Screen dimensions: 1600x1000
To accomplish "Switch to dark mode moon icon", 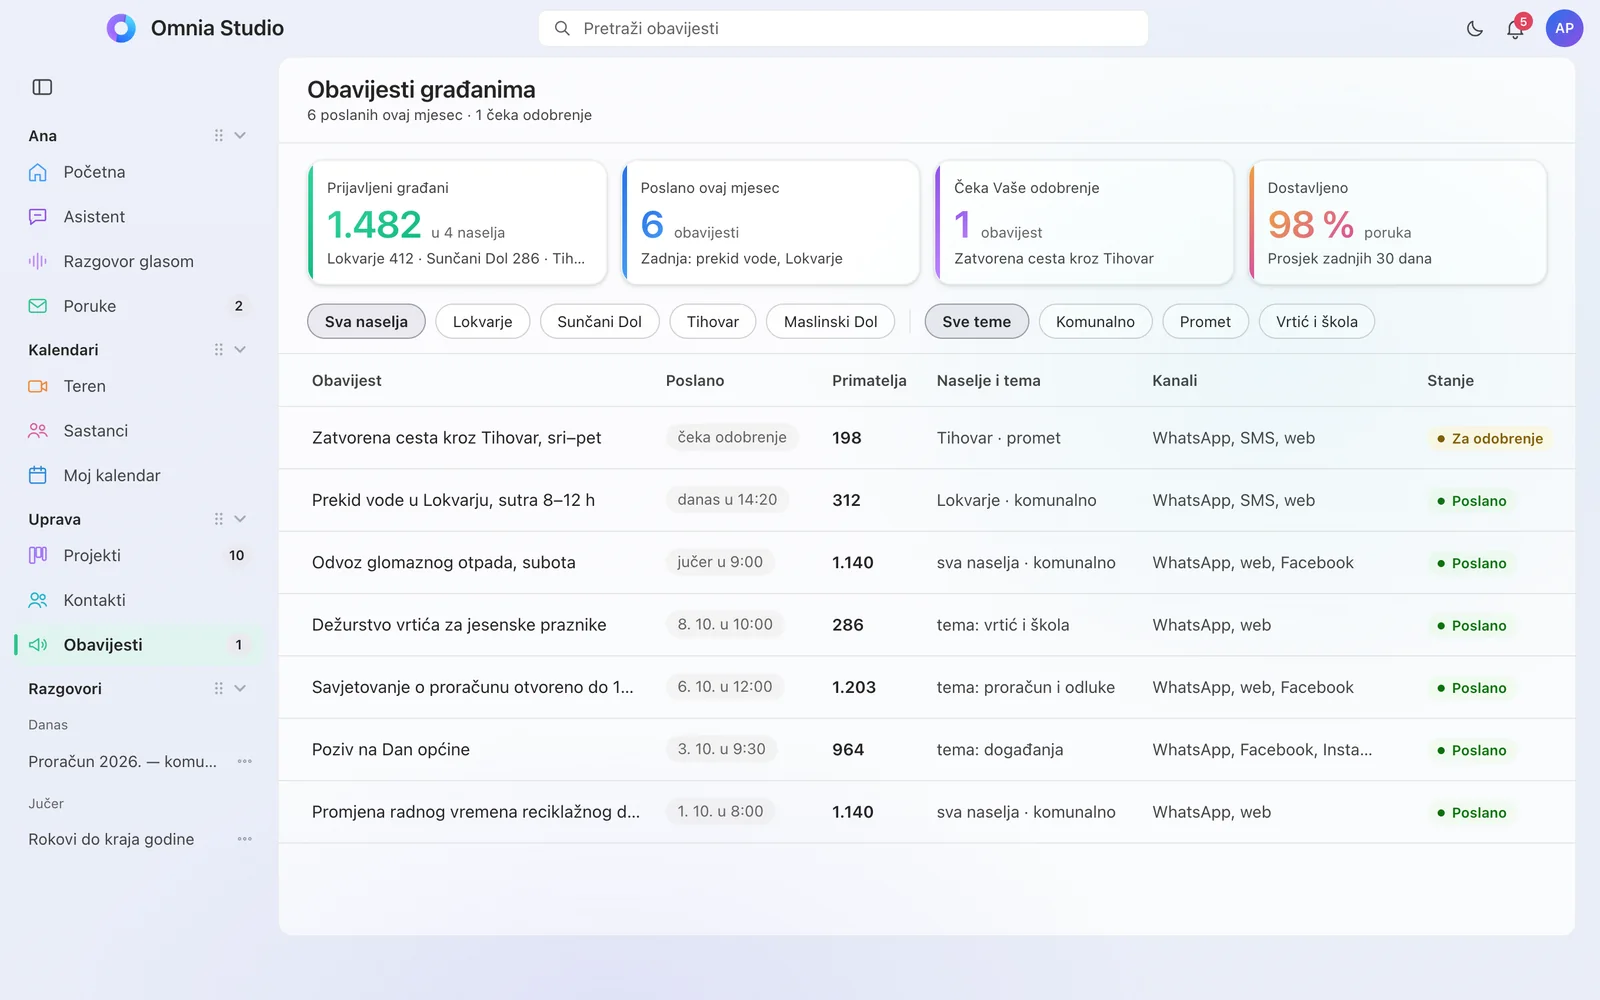I will [1474, 29].
